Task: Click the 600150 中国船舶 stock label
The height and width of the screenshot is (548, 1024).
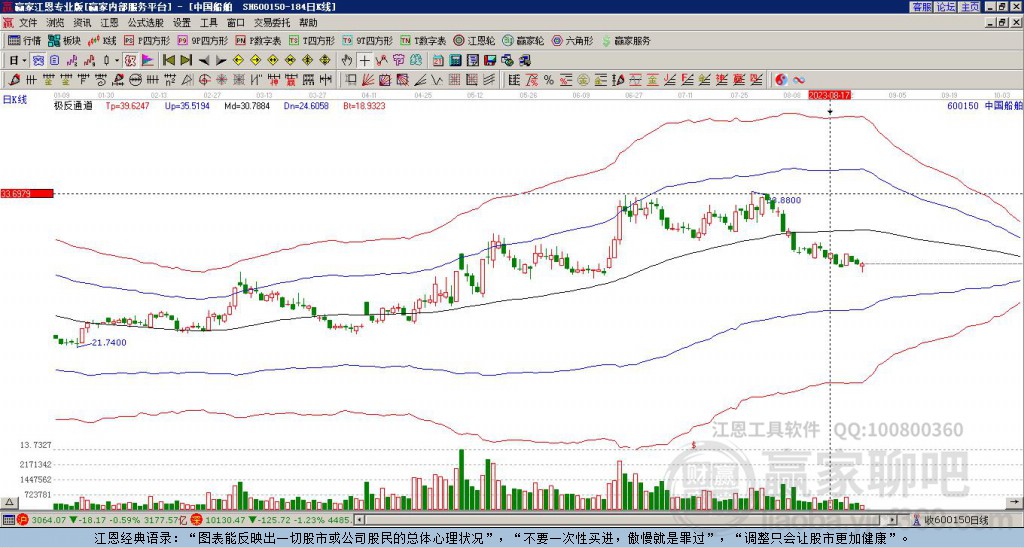Action: (x=984, y=105)
